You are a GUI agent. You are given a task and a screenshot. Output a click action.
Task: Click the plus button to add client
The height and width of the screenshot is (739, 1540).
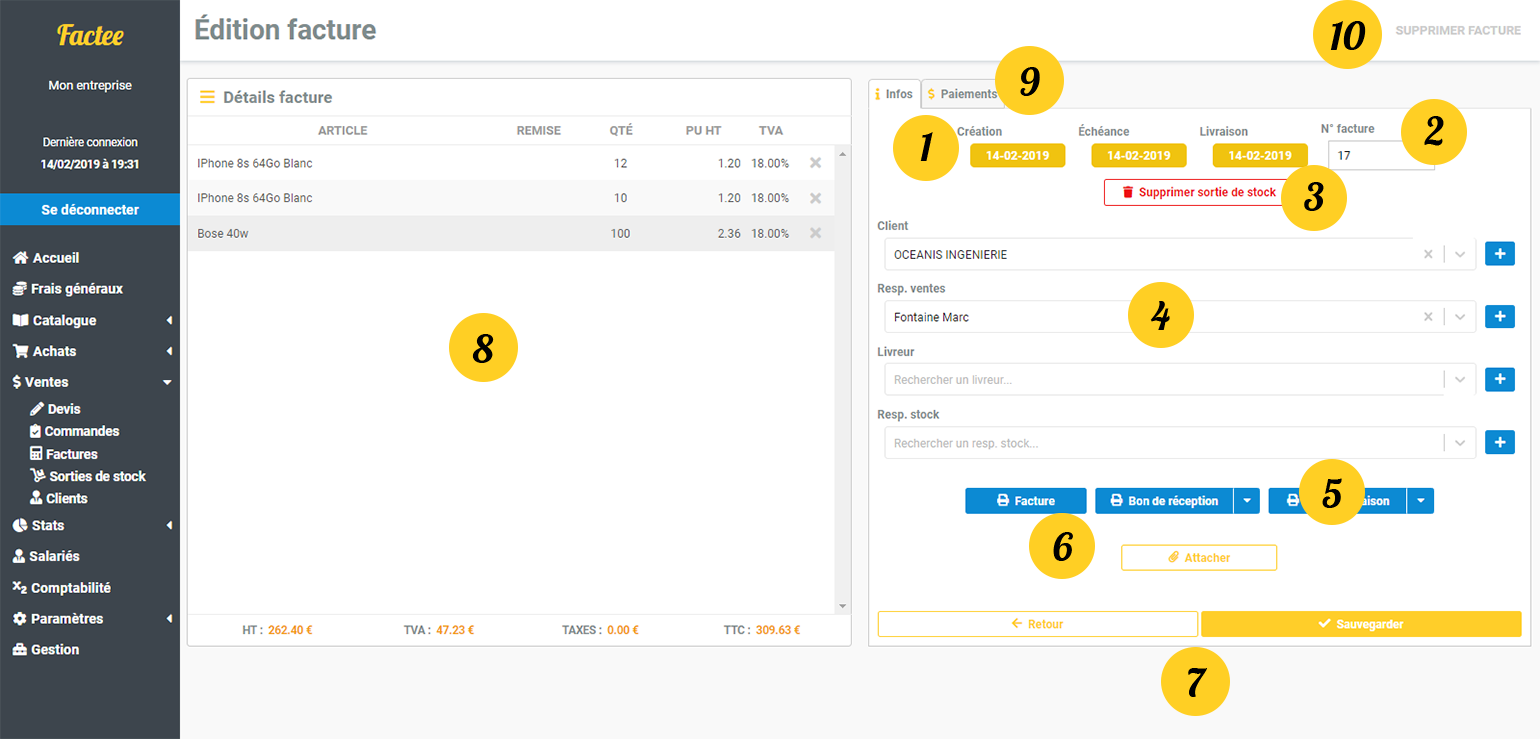click(1499, 254)
